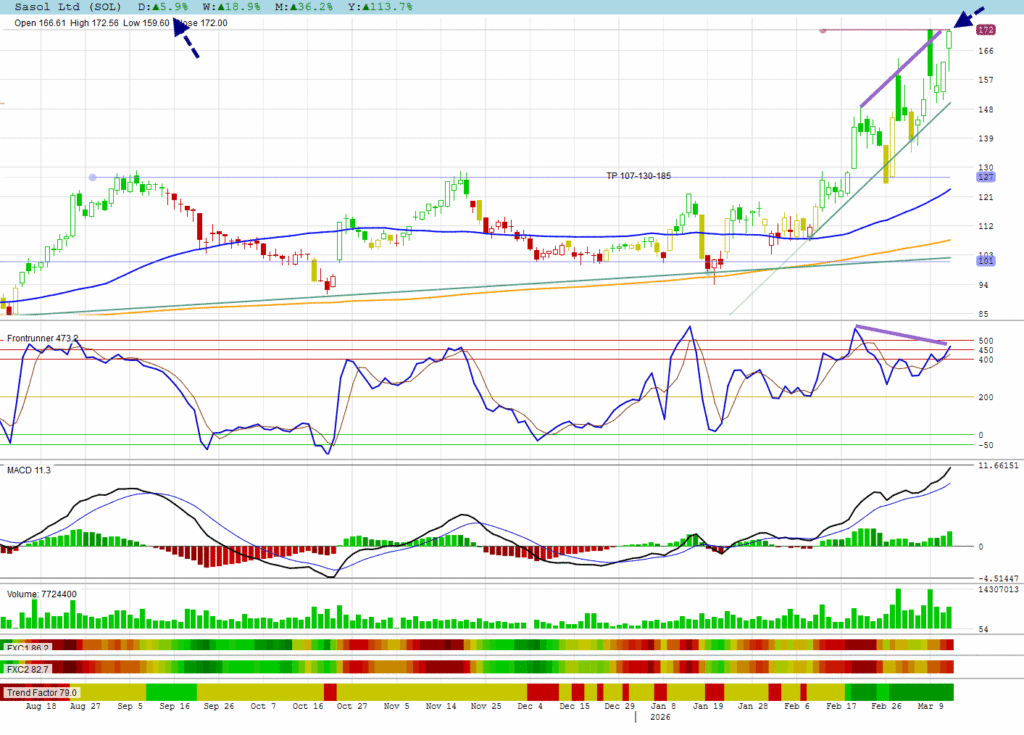Click the Oct 27 date on the time axis
The height and width of the screenshot is (735, 1024).
(352, 706)
